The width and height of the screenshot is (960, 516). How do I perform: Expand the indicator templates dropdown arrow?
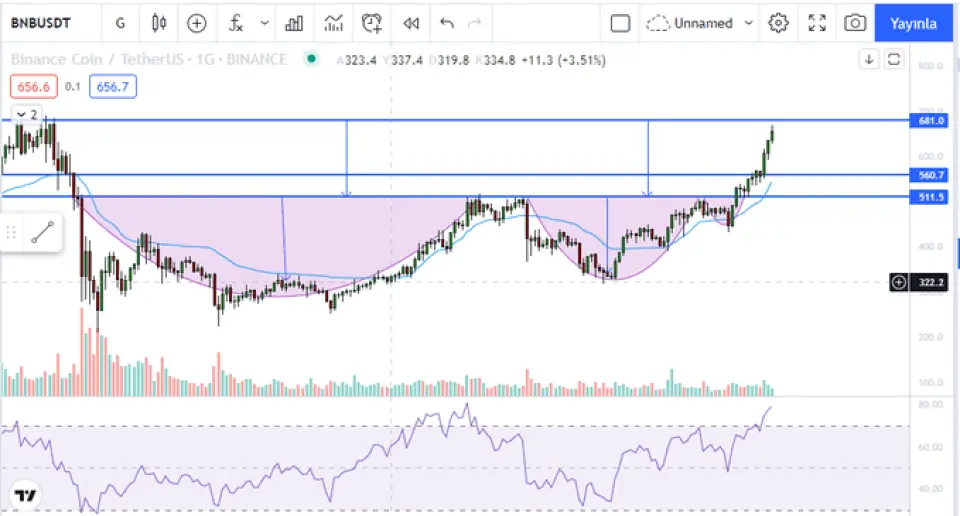click(x=264, y=23)
